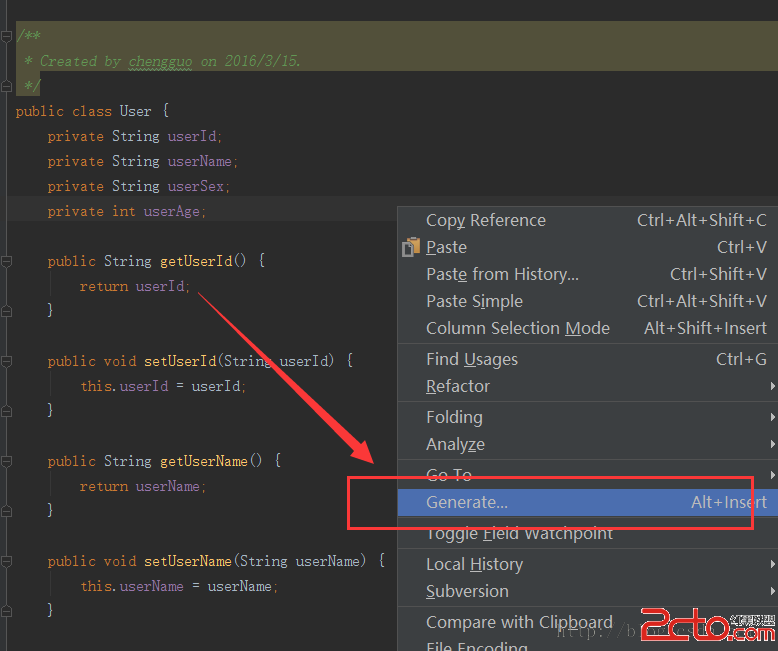
Task: Collapse the getUserName method using gutter fold icon
Action: [x=6, y=461]
